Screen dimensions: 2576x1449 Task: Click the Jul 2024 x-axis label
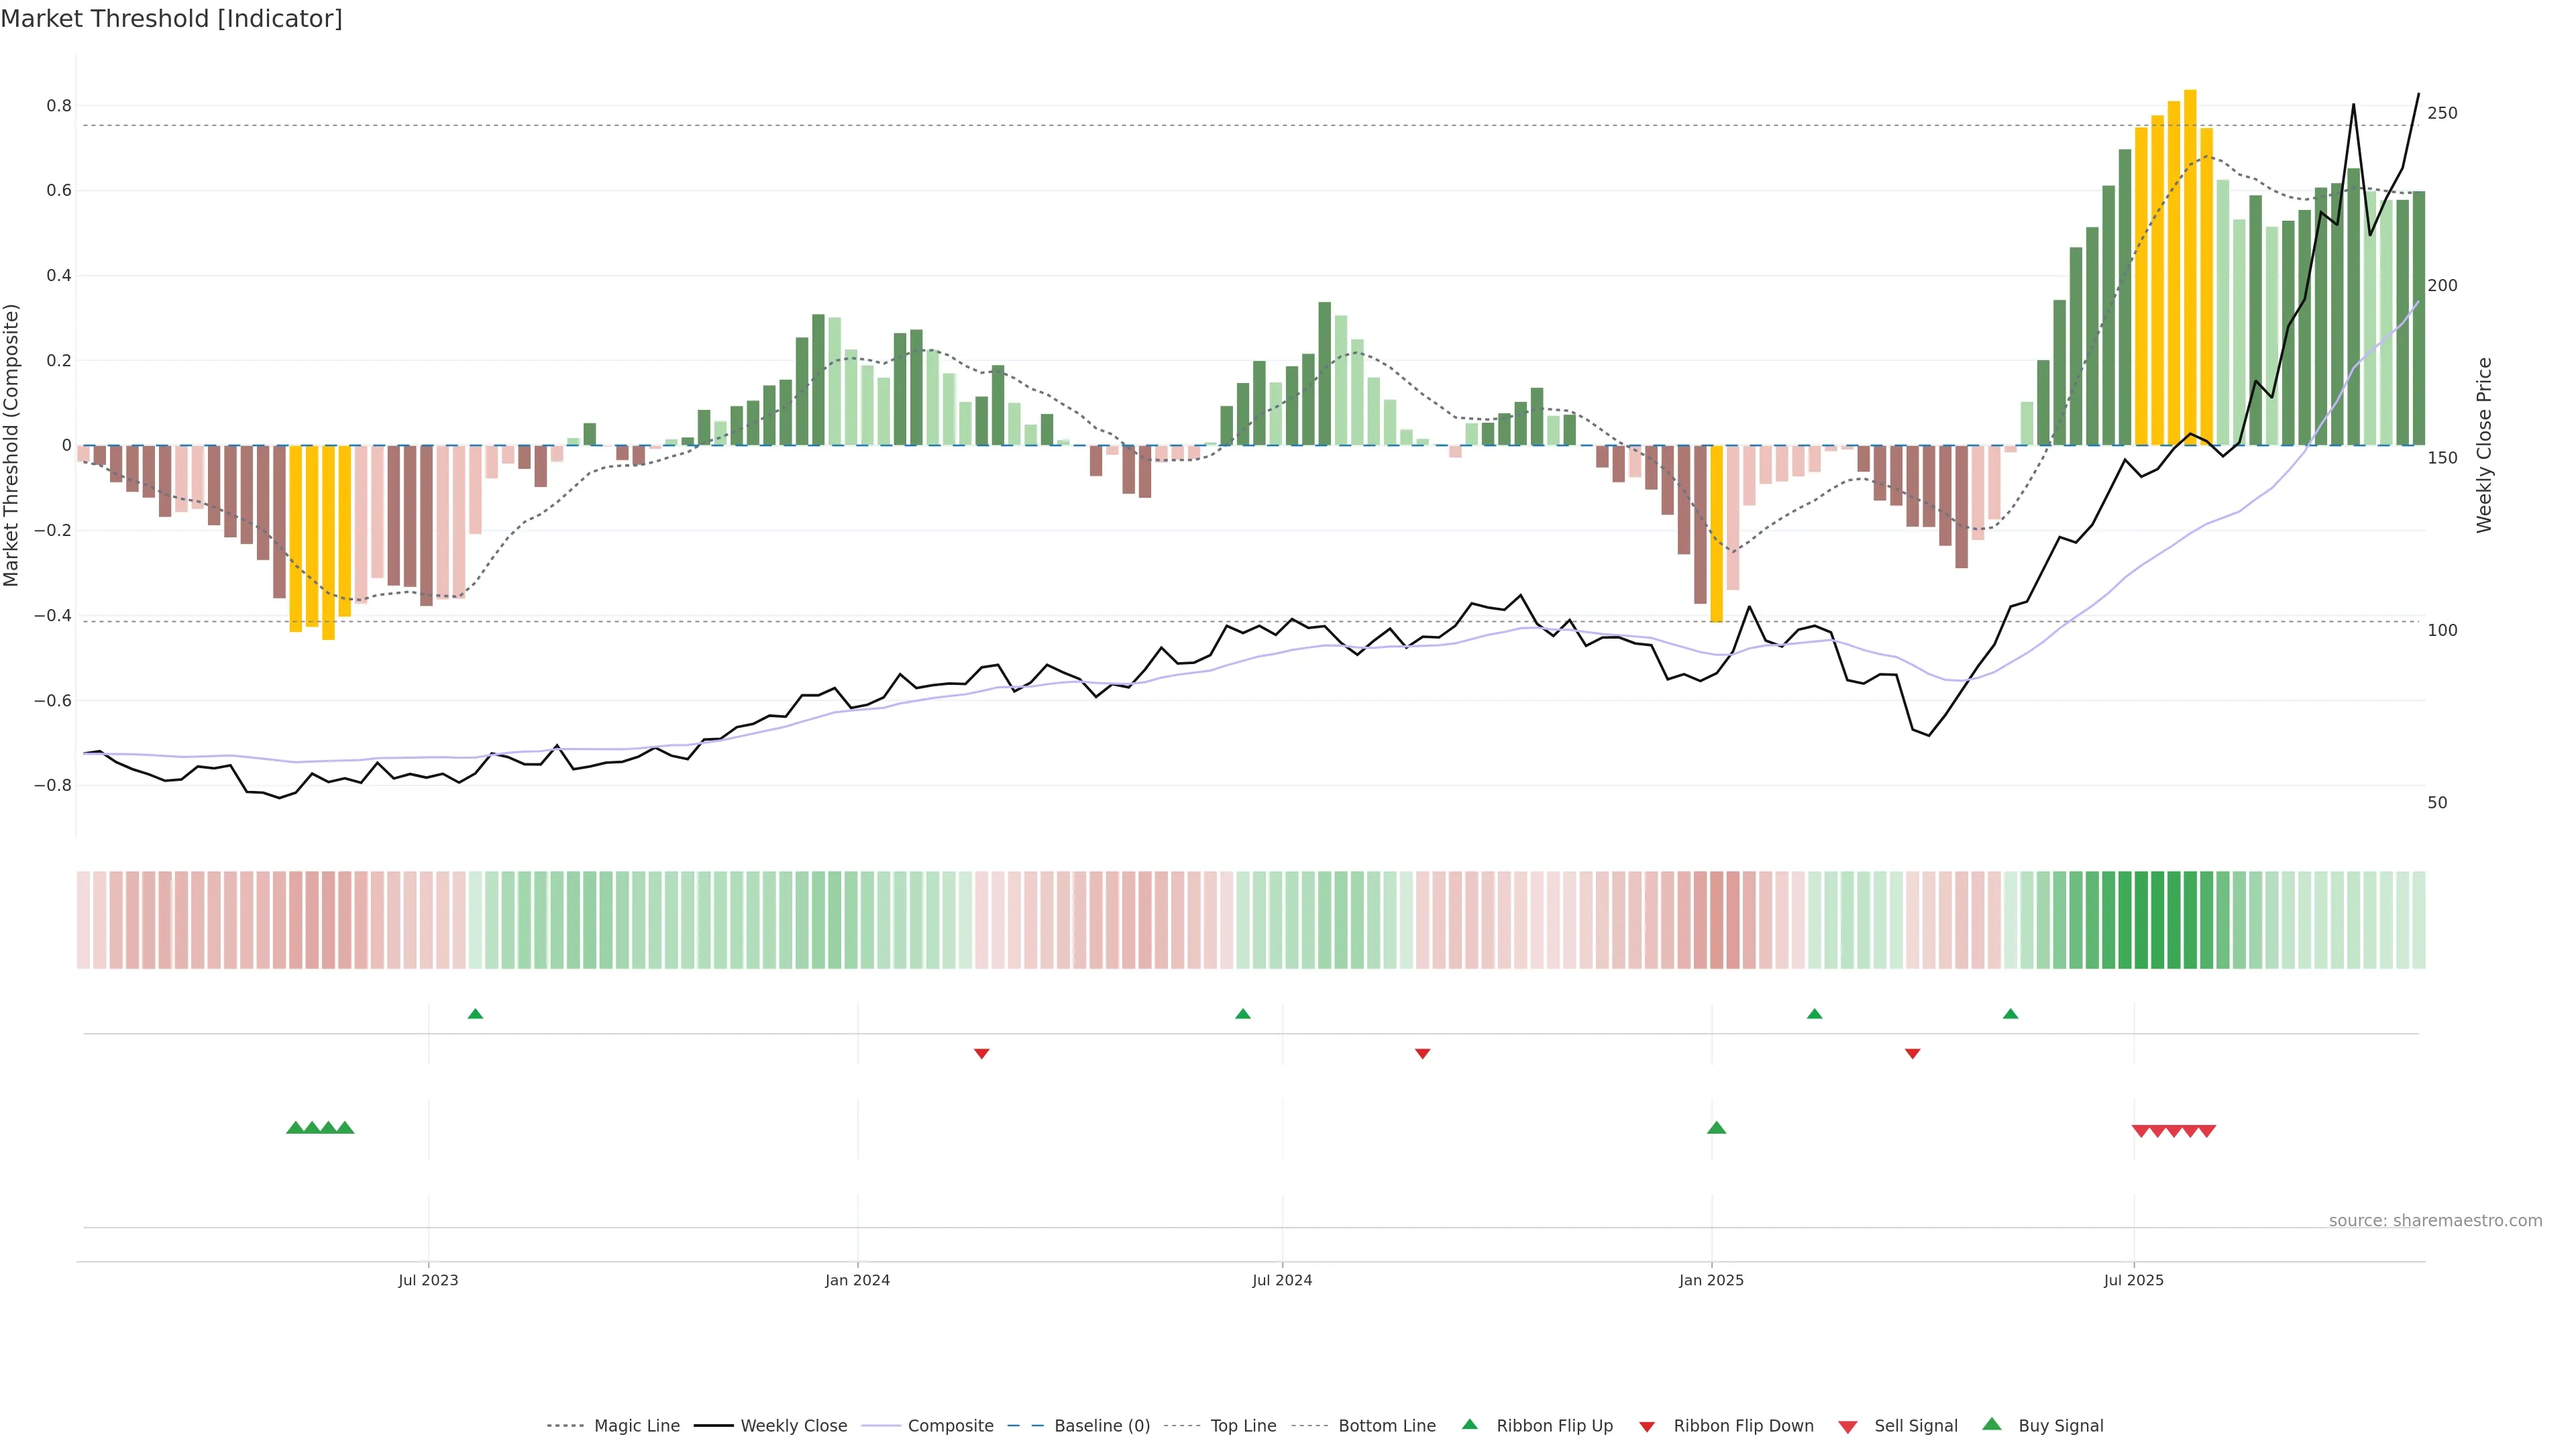point(1282,1280)
